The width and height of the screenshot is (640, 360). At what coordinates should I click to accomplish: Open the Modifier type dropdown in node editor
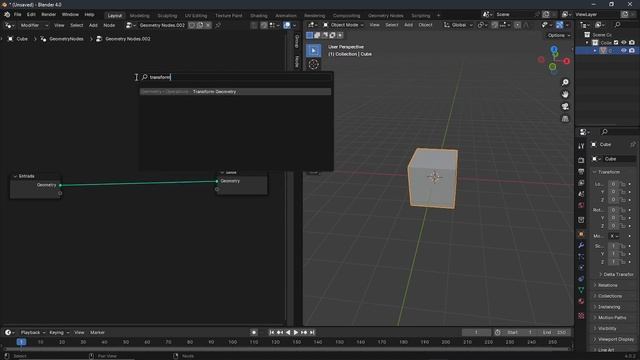pyautogui.click(x=33, y=25)
